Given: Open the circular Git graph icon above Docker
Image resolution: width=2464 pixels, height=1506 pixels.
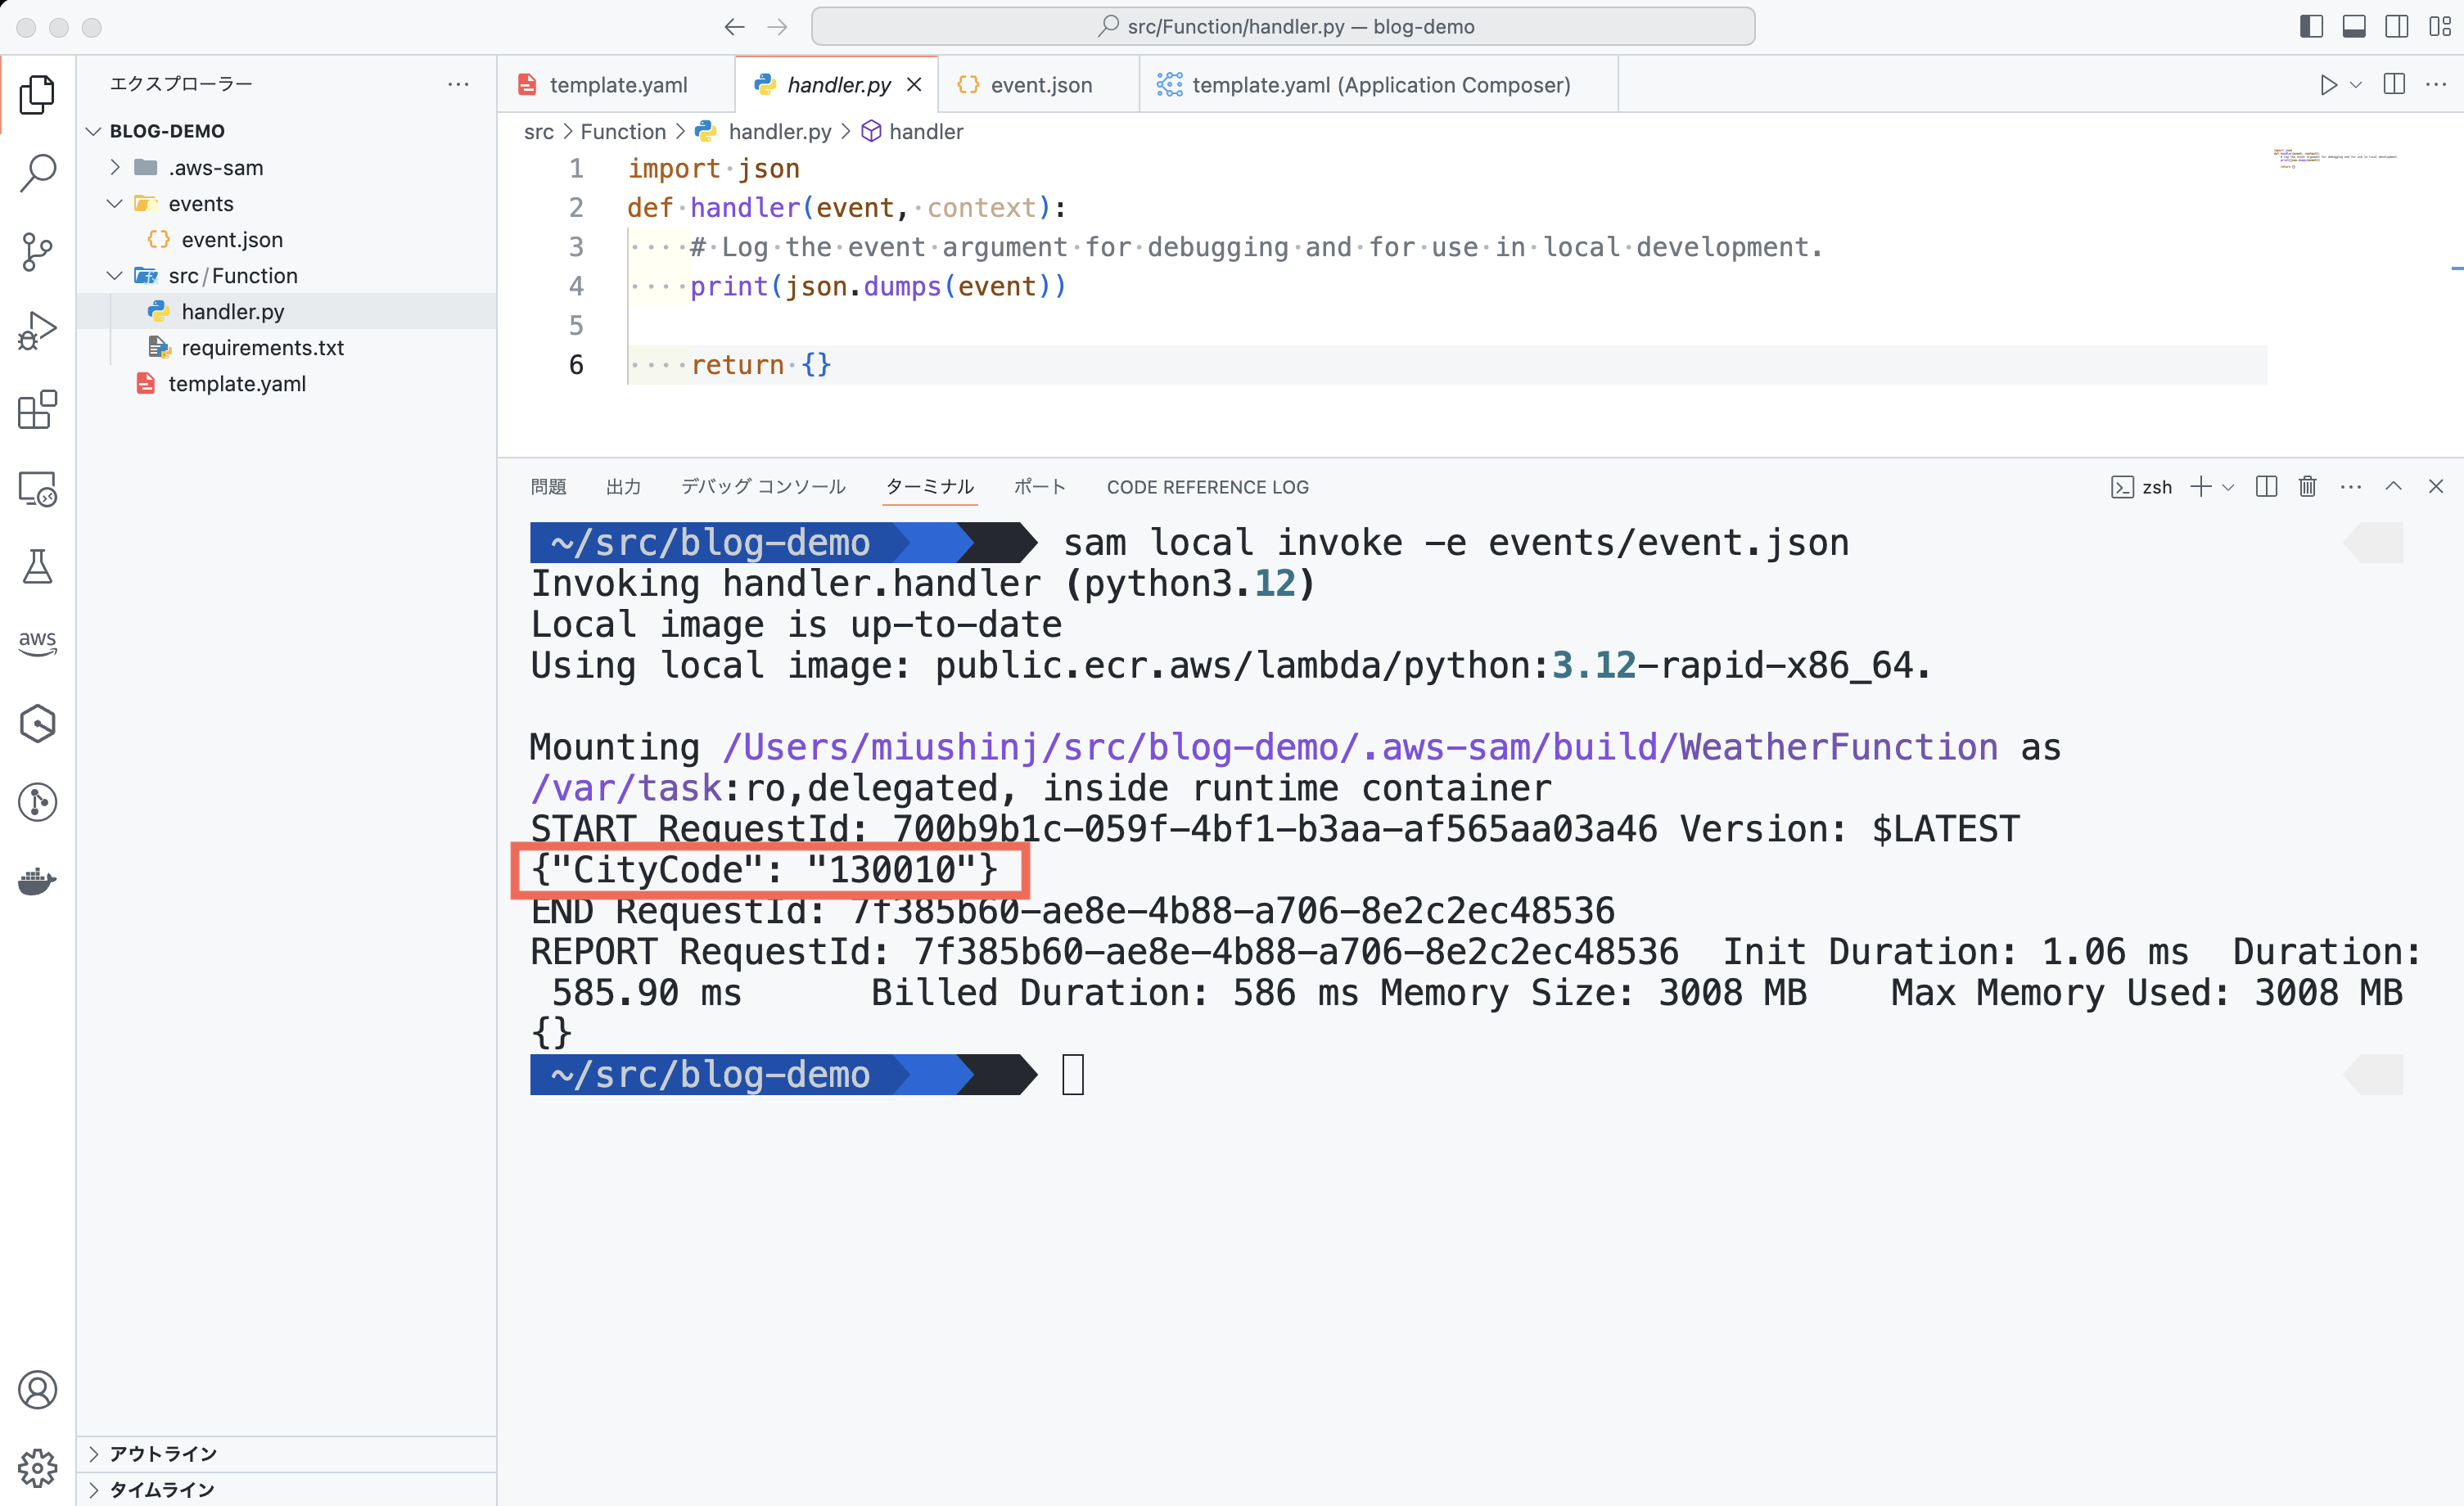Looking at the screenshot, I should tap(37, 802).
